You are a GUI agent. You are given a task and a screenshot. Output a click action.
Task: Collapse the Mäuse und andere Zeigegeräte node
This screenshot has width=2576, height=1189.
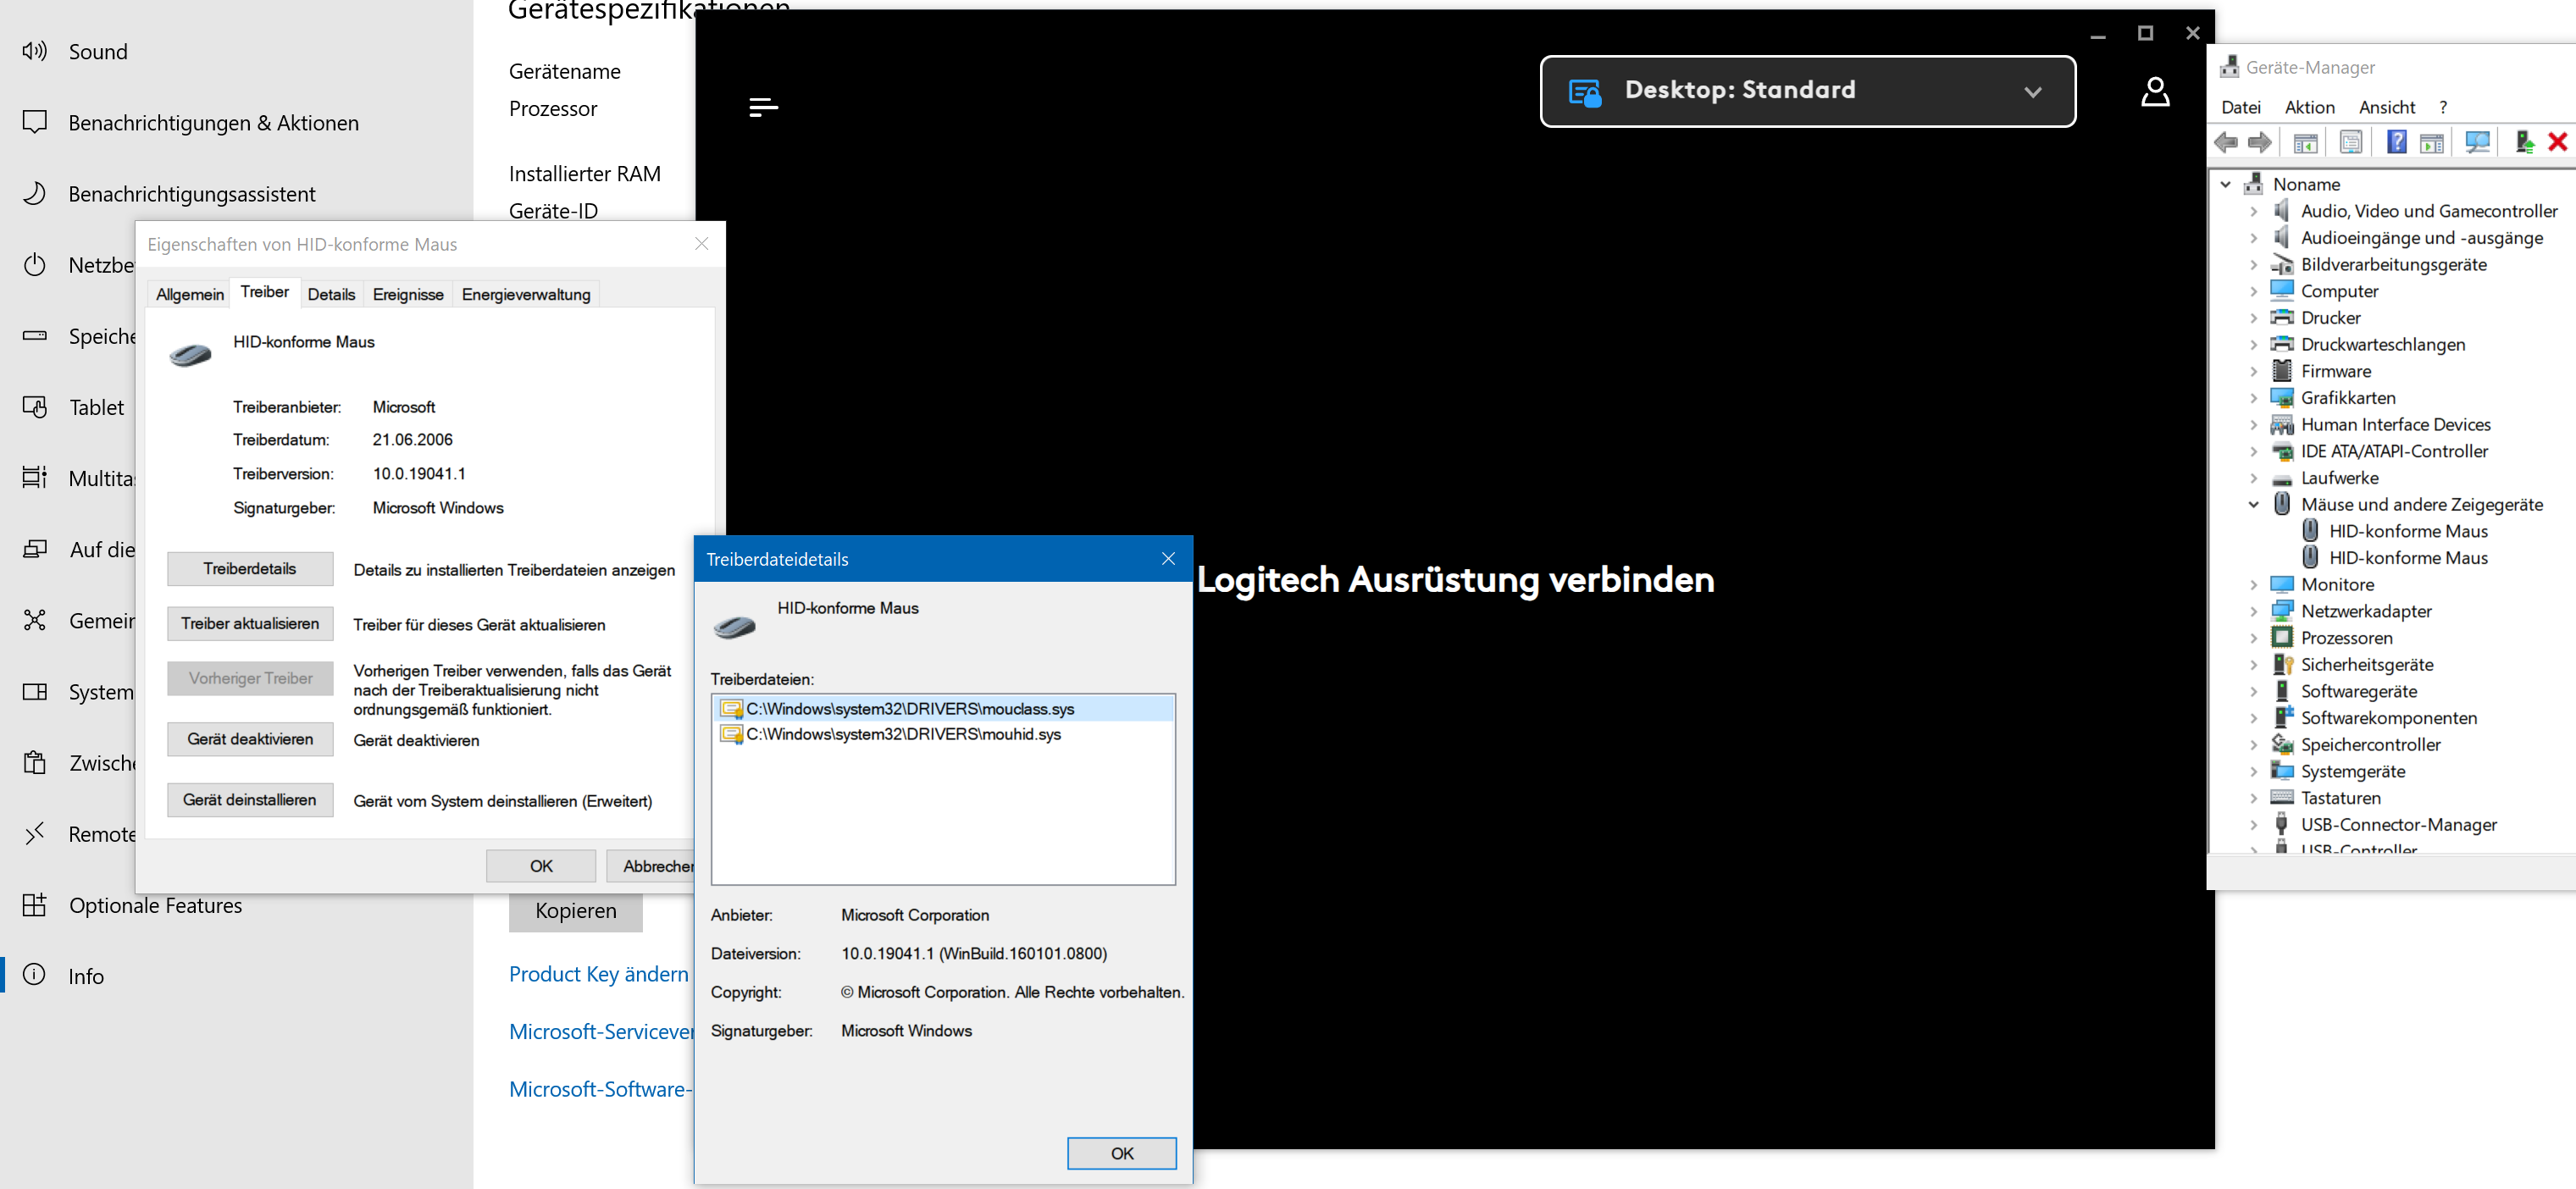click(x=2254, y=504)
